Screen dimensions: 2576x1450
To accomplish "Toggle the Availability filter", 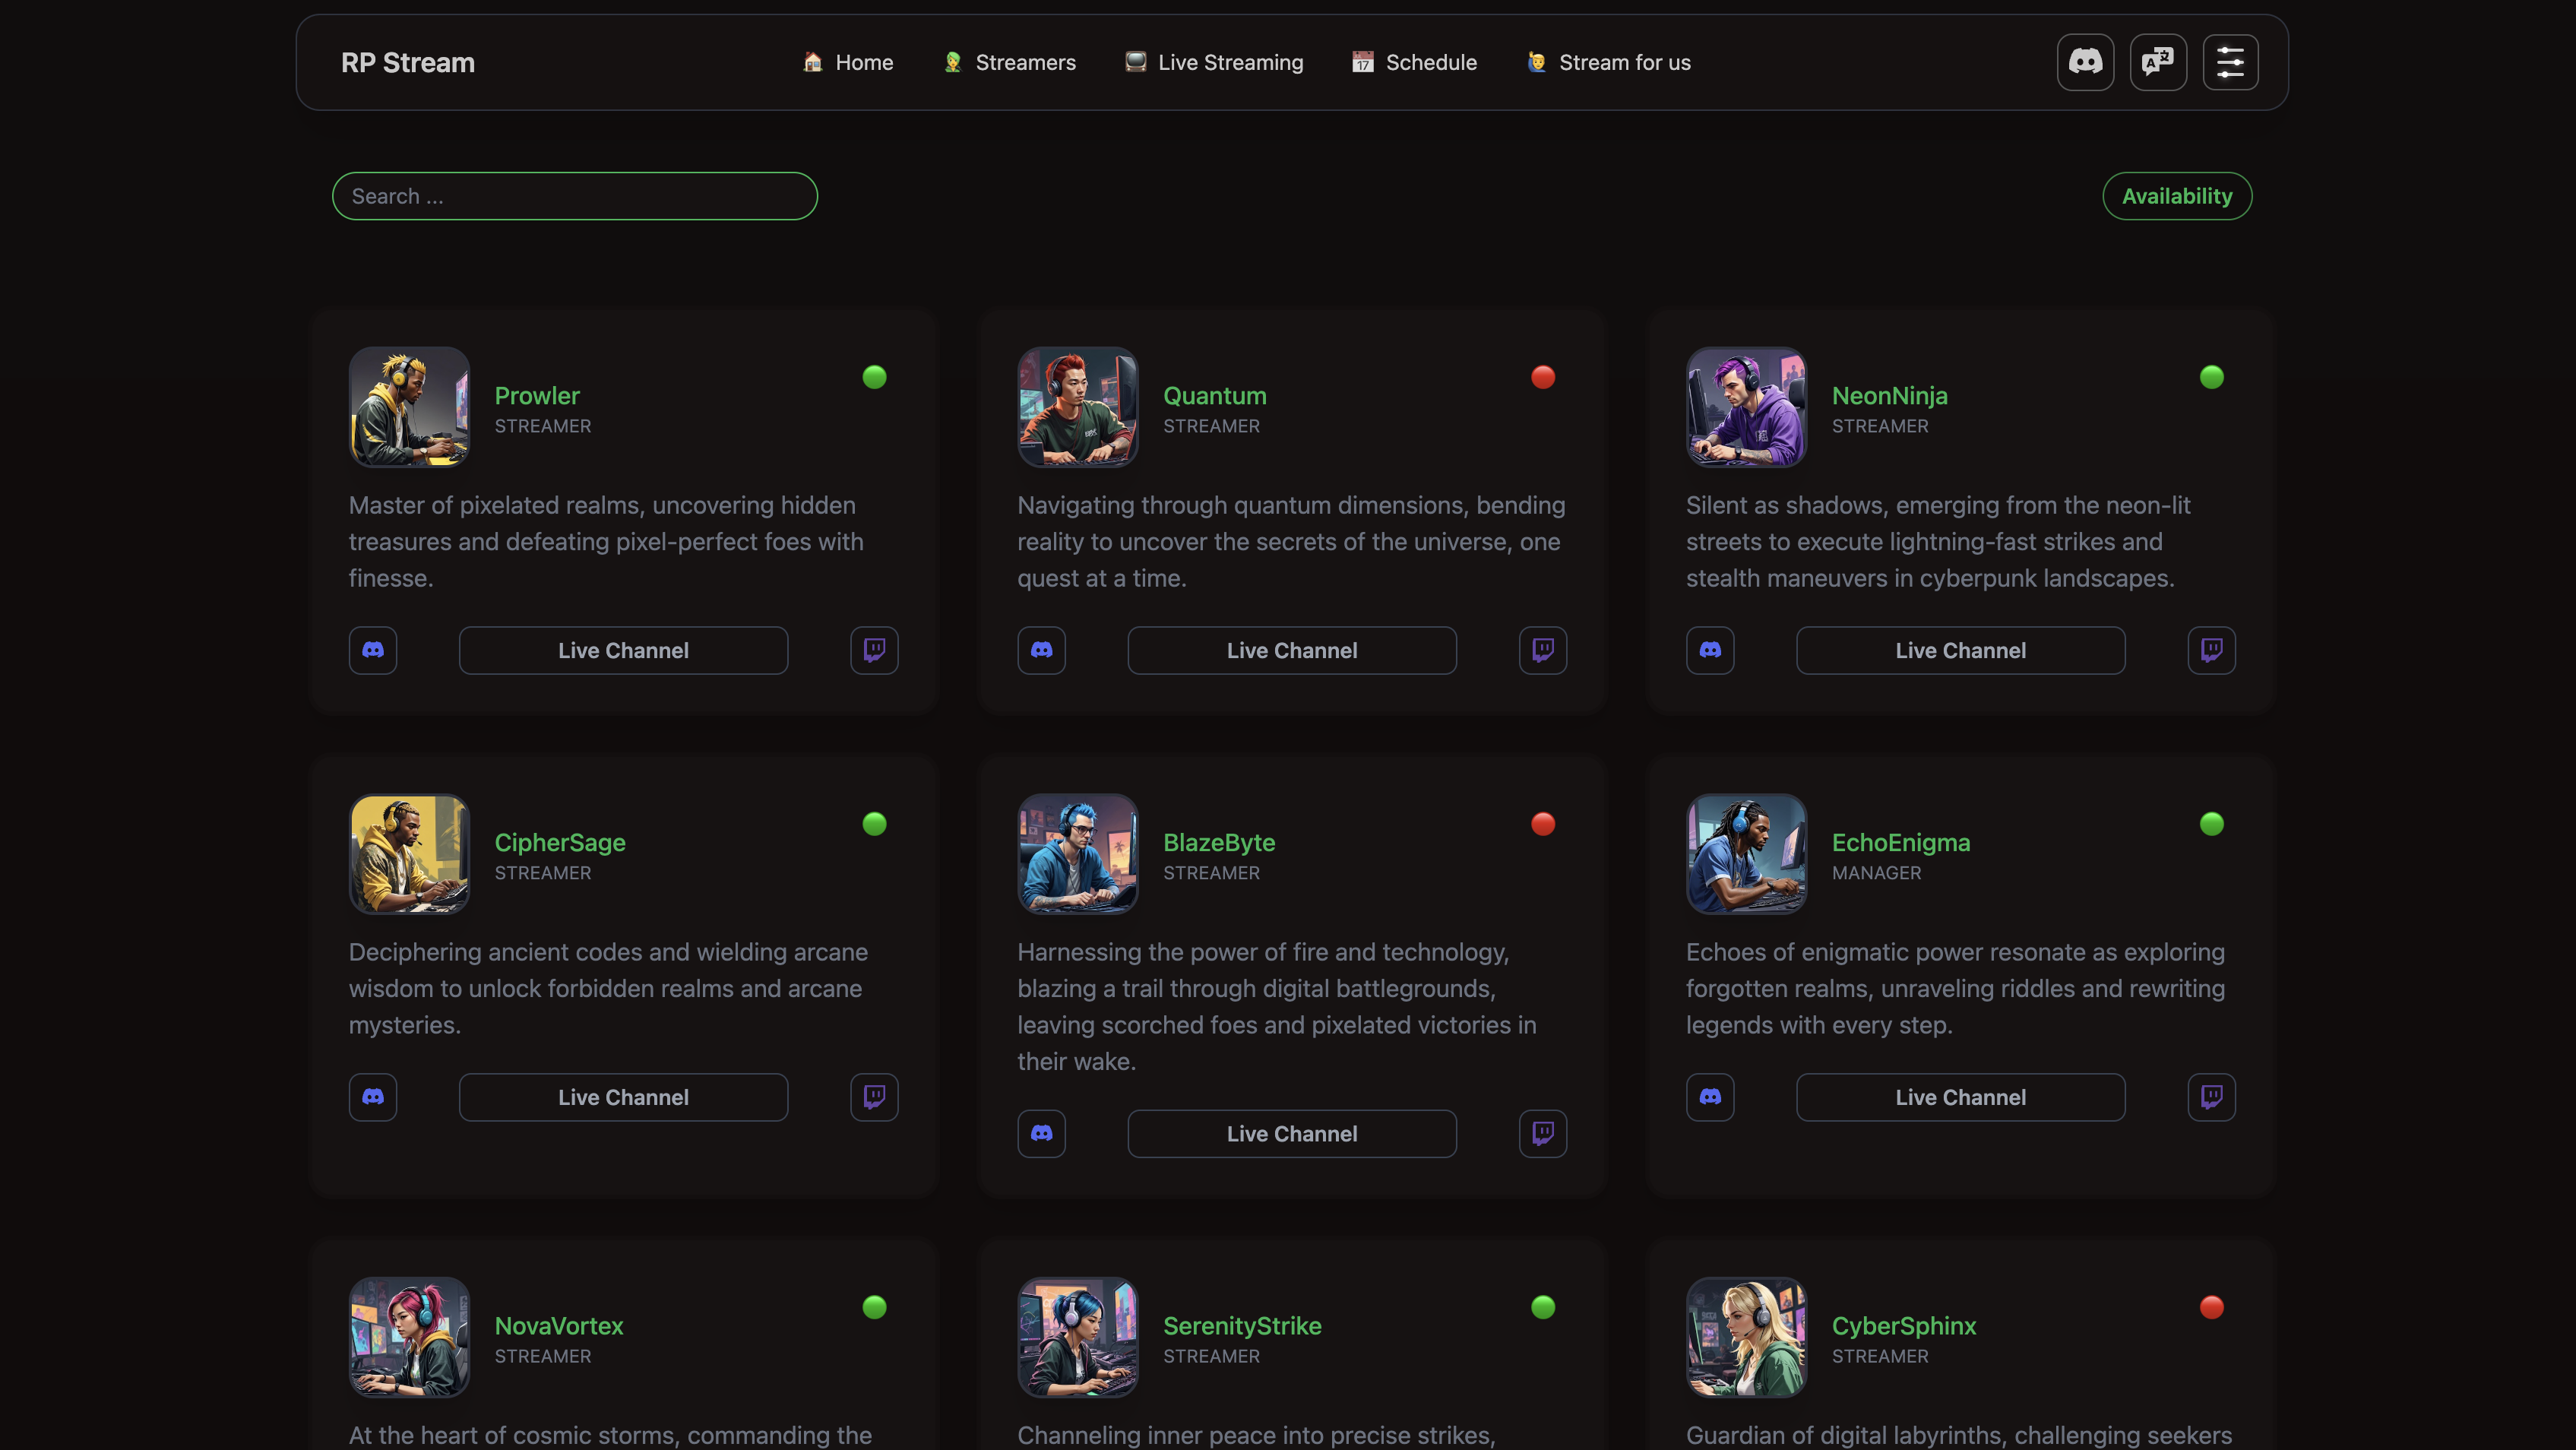I will click(2176, 196).
